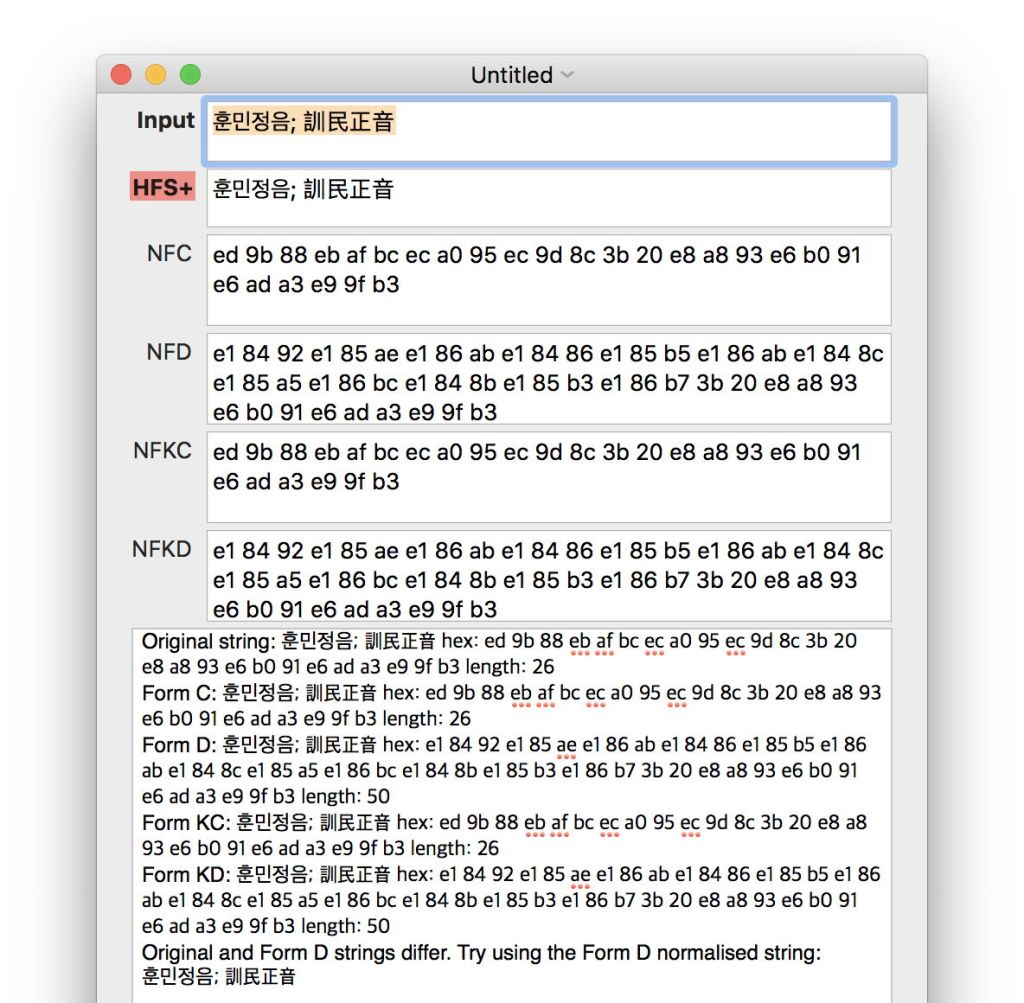
Task: Click the NFKD hex output field
Action: [549, 576]
